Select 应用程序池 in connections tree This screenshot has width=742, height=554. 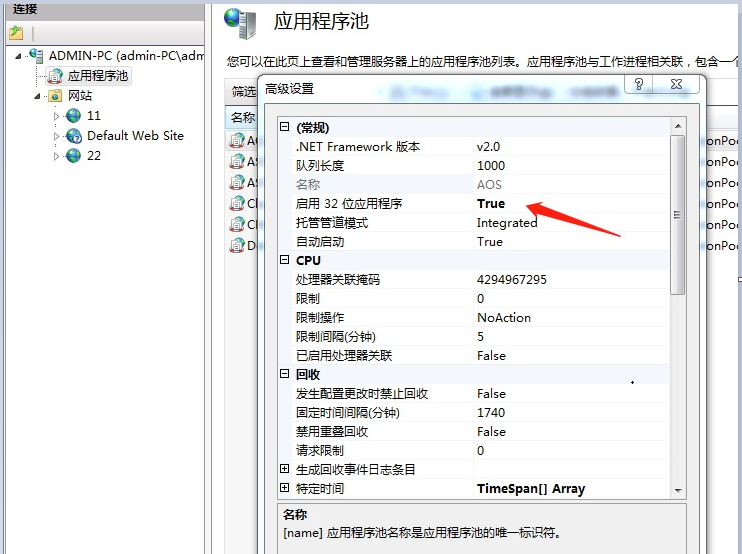[x=98, y=76]
